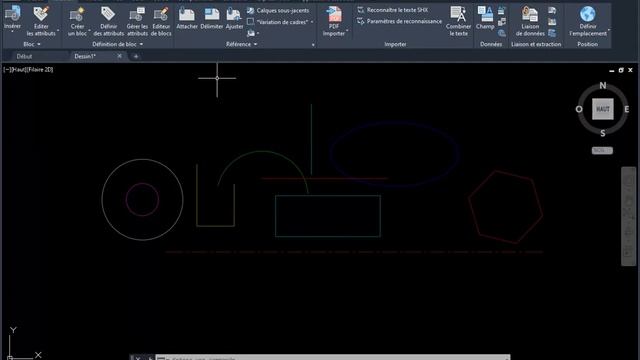The image size is (640, 360).
Task: Open Gérer les attributs manager
Action: coord(137,21)
